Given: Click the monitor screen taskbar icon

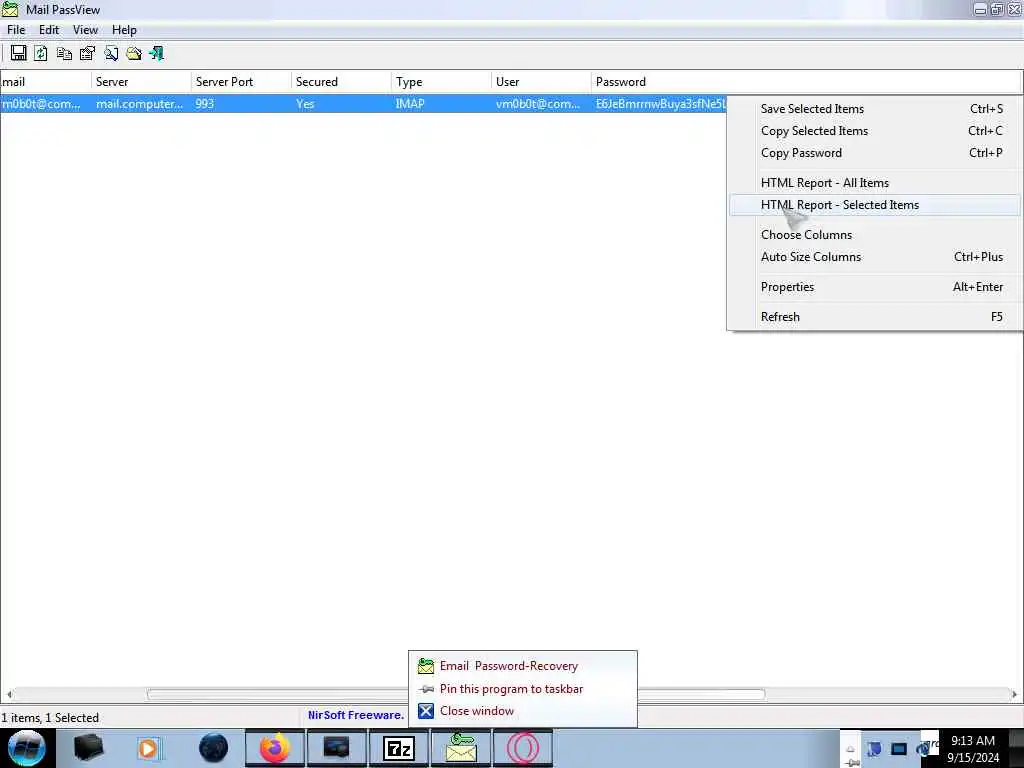Looking at the screenshot, I should coord(336,748).
